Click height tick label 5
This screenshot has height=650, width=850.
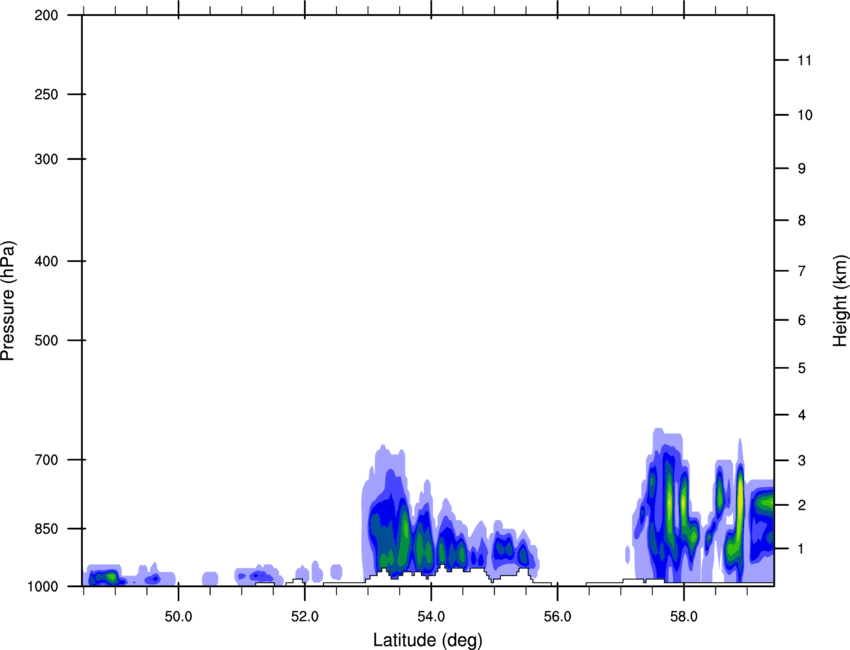tap(802, 368)
